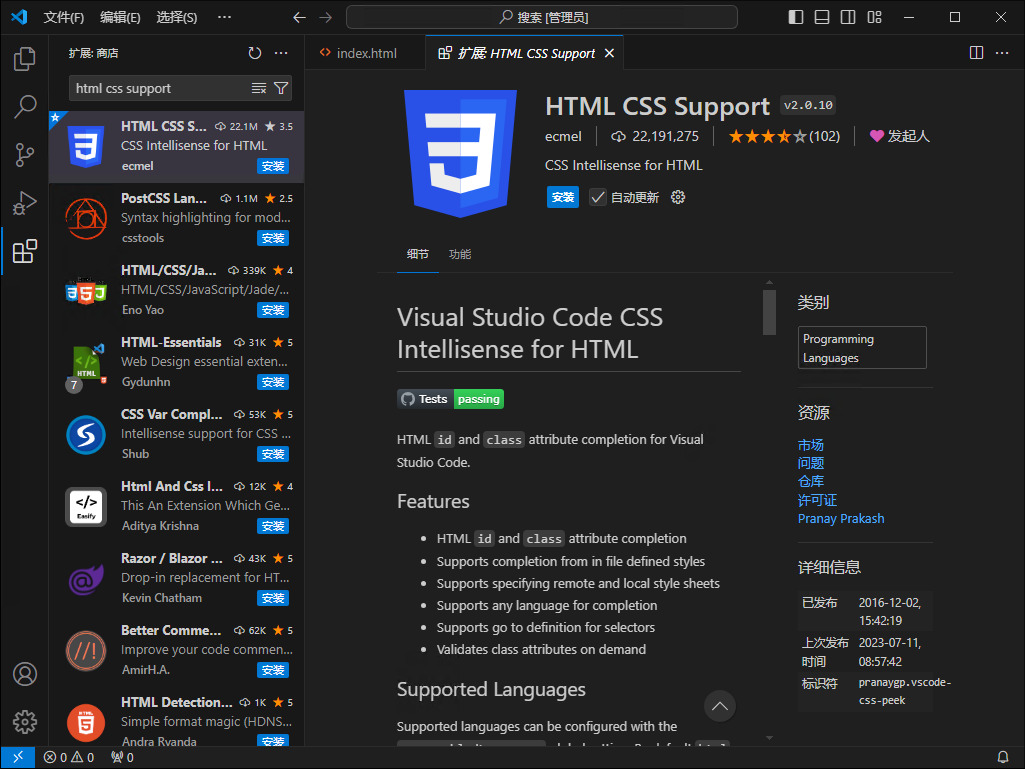Install the PostCSS Language Support extension
This screenshot has width=1025, height=769.
[x=272, y=238]
